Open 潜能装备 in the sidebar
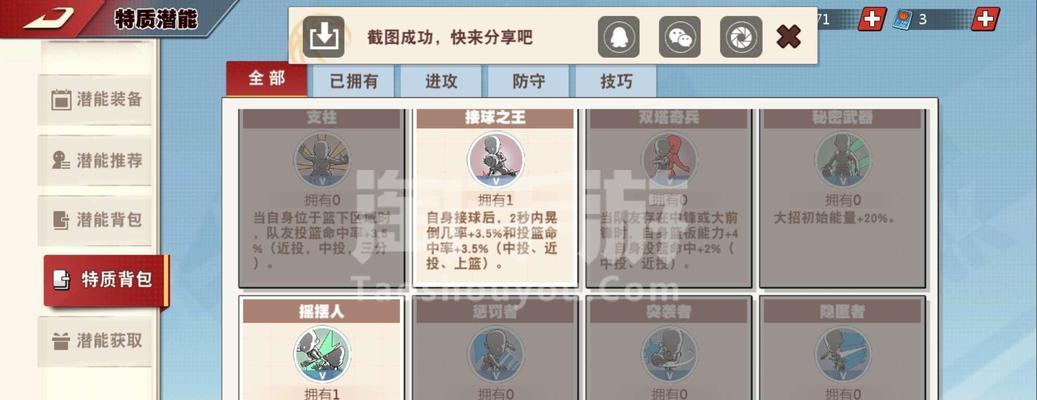Image resolution: width=1037 pixels, height=400 pixels. click(95, 100)
